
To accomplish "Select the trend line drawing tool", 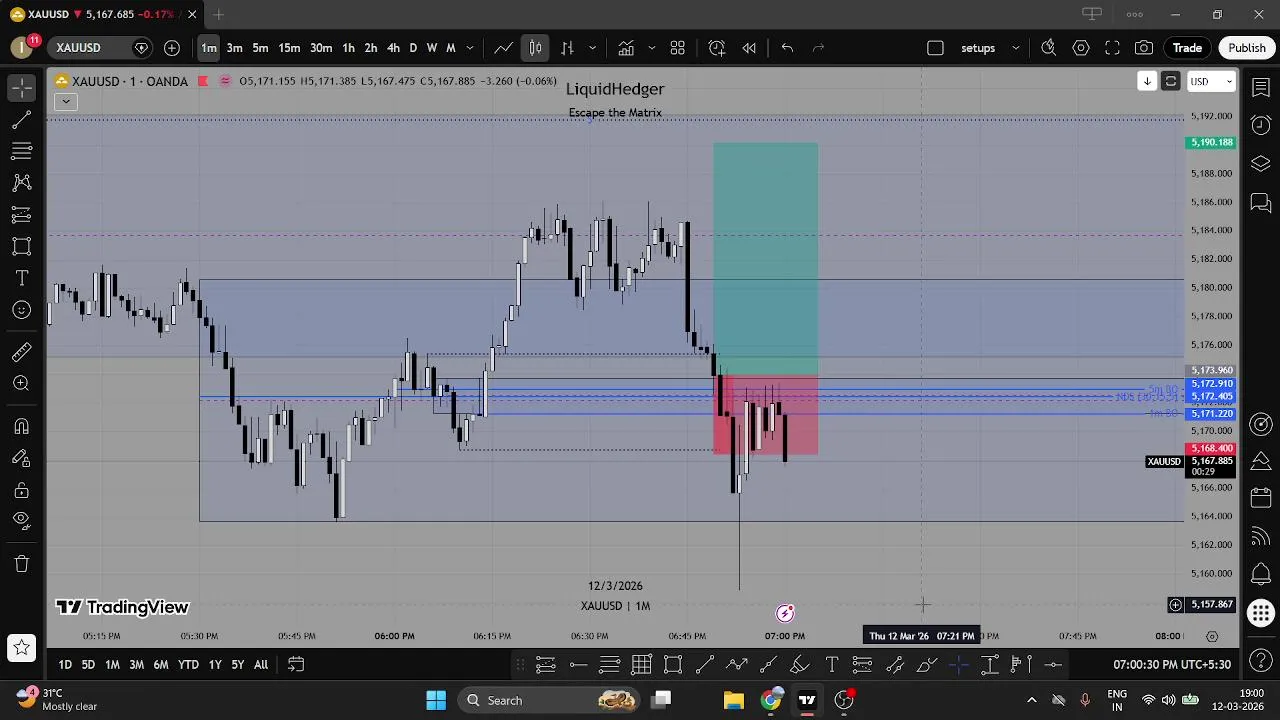I will pos(21,120).
